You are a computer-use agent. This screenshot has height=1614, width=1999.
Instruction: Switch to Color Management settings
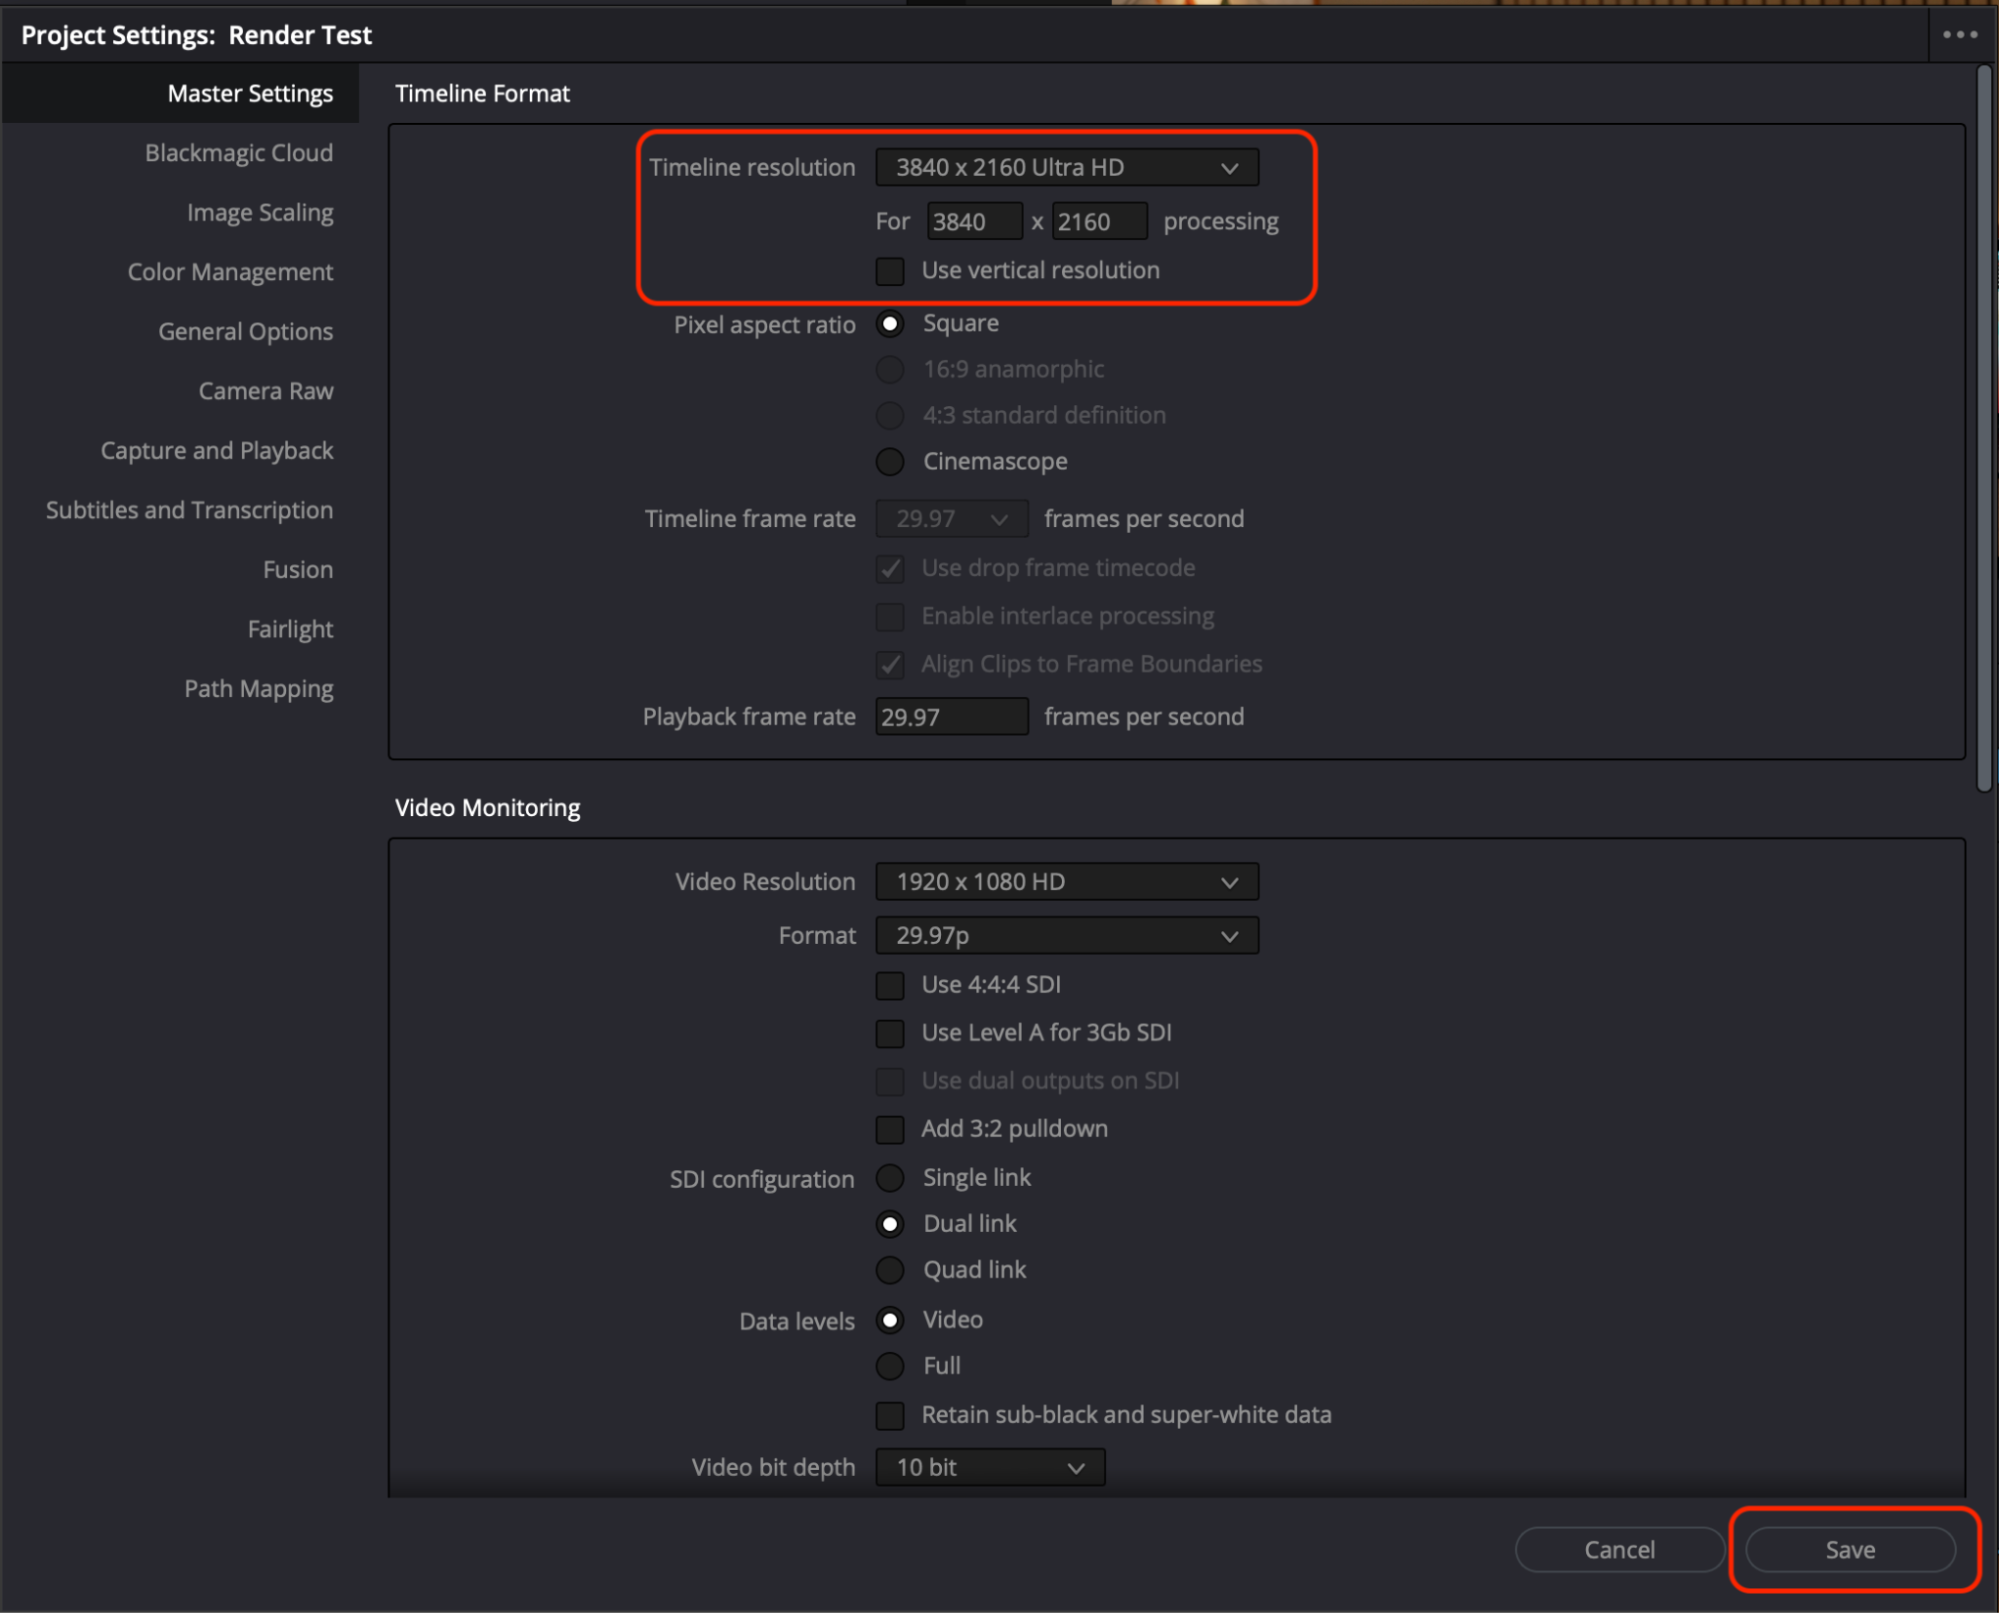pyautogui.click(x=230, y=272)
